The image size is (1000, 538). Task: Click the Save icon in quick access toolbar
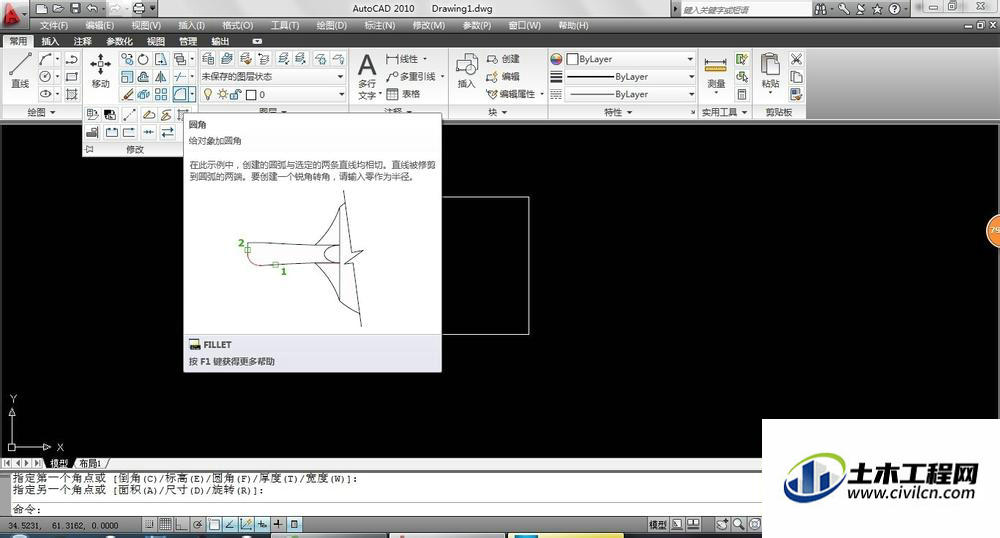coord(75,8)
